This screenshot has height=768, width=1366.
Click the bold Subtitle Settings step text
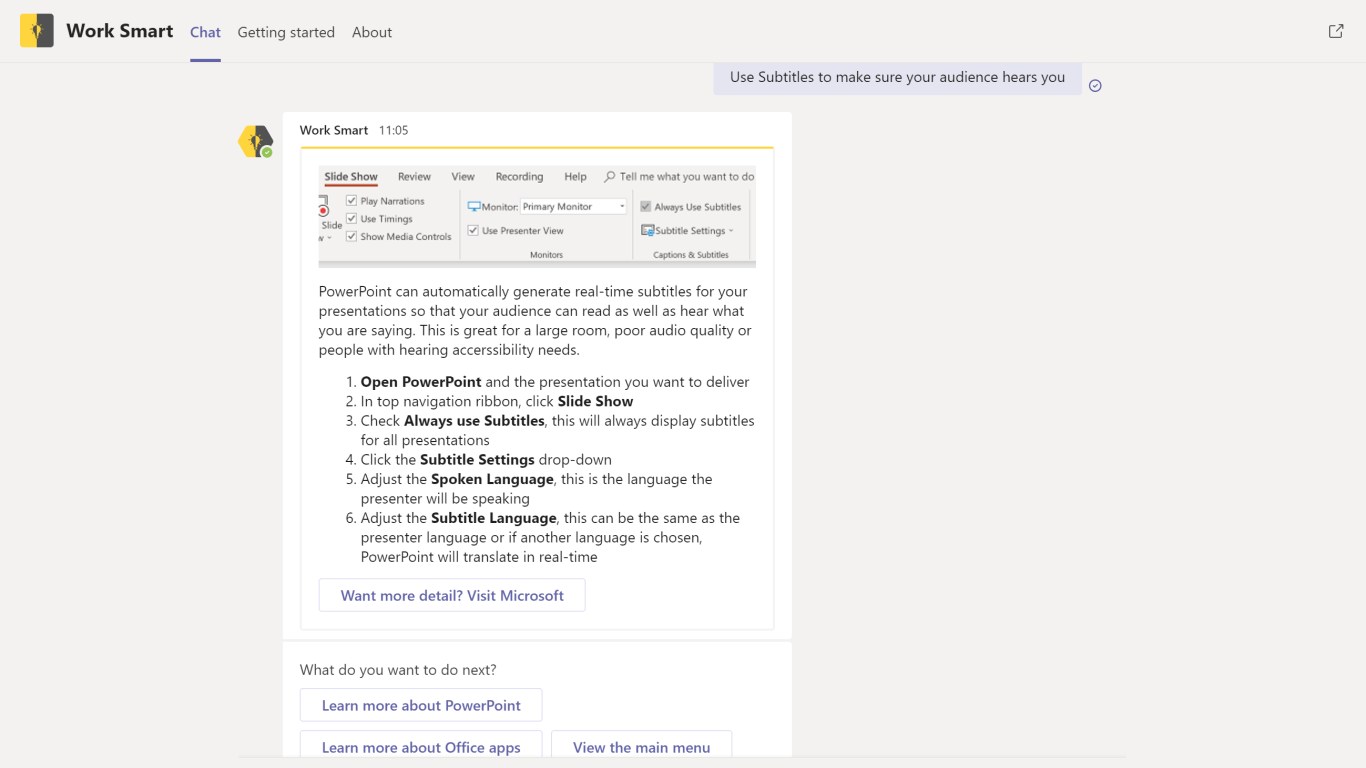click(477, 460)
